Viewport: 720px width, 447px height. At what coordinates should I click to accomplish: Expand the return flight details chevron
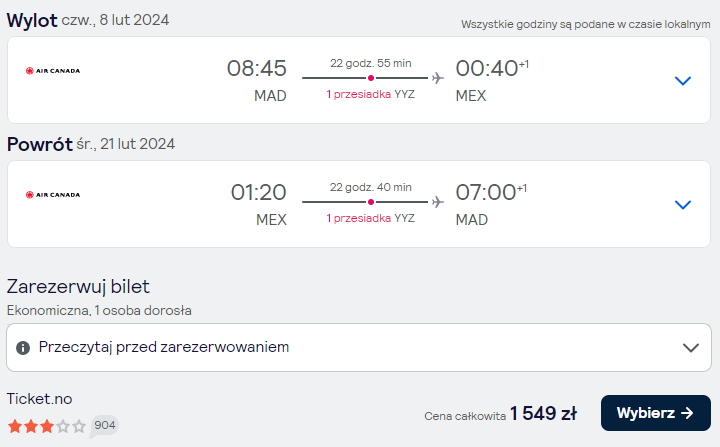click(683, 205)
